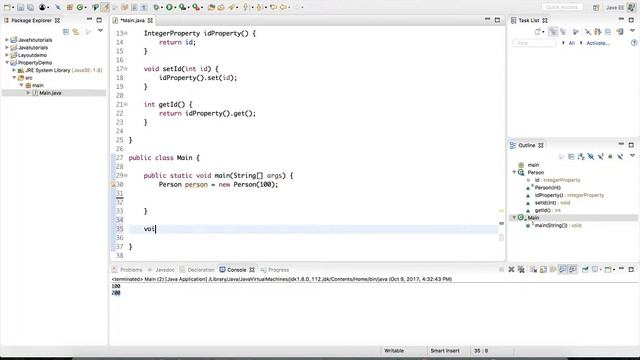The height and width of the screenshot is (360, 640).
Task: Click the New file wizard icon
Action: (7, 7)
